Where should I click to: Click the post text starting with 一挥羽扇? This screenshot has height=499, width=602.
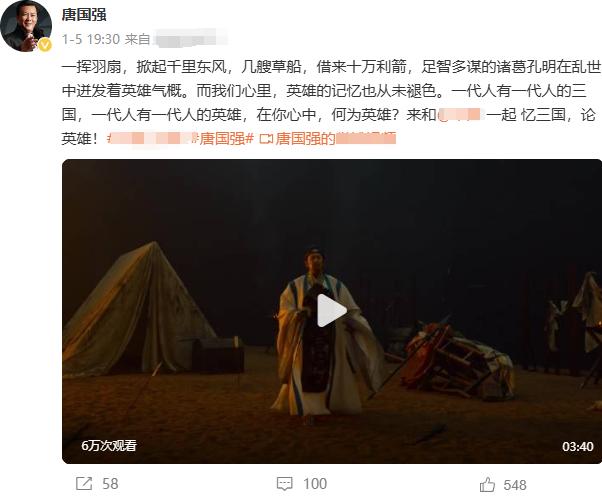[331, 103]
